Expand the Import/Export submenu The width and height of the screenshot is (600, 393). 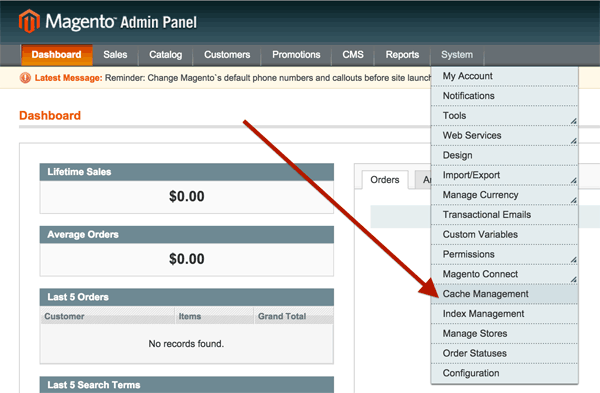tap(504, 175)
